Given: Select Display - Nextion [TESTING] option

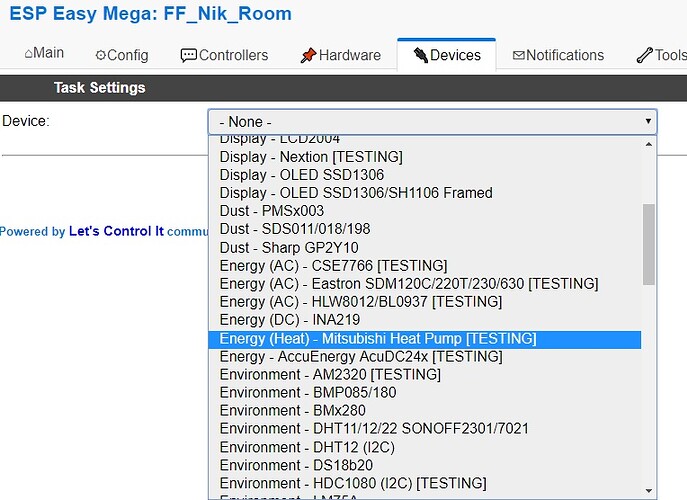Looking at the screenshot, I should click(x=311, y=157).
